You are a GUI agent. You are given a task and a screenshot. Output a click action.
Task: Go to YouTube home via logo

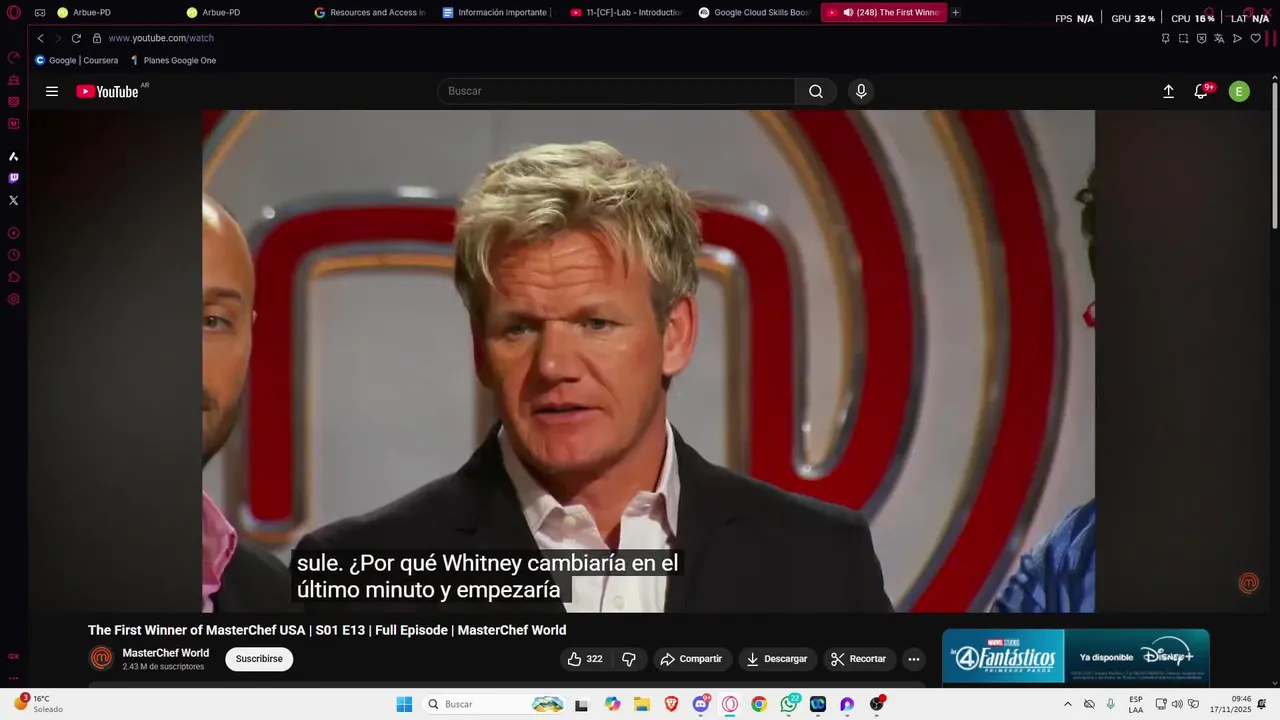point(108,91)
